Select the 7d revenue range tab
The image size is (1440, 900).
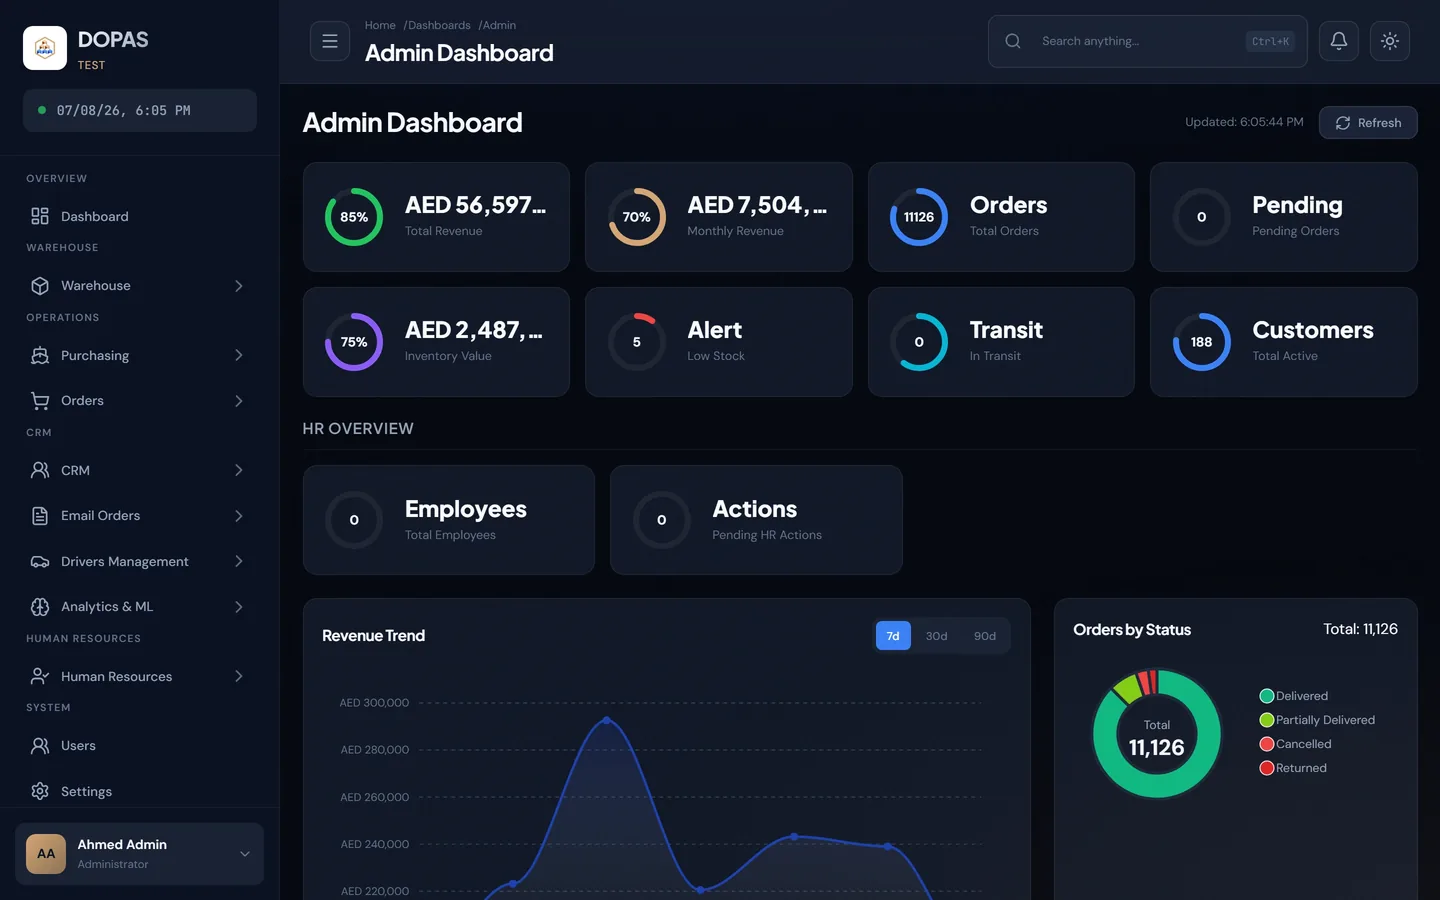tap(893, 636)
